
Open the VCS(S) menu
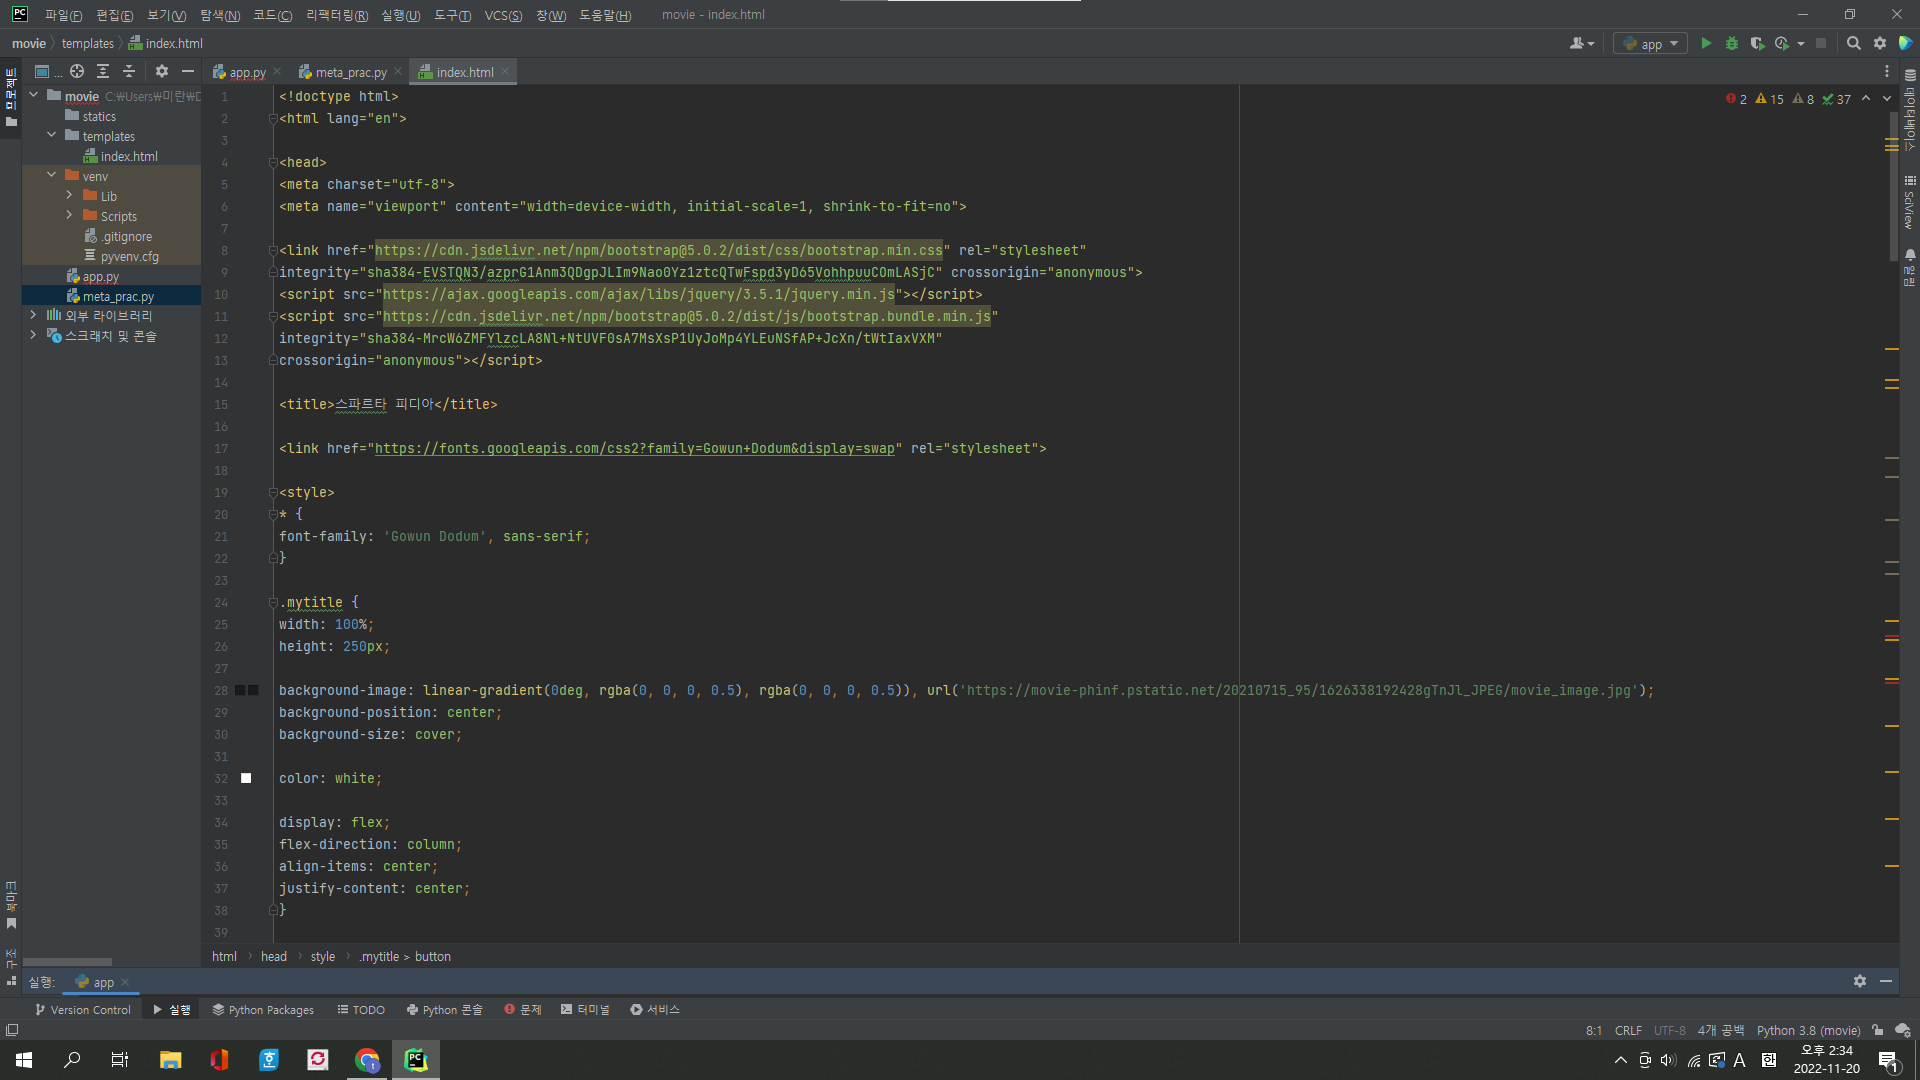click(x=503, y=15)
